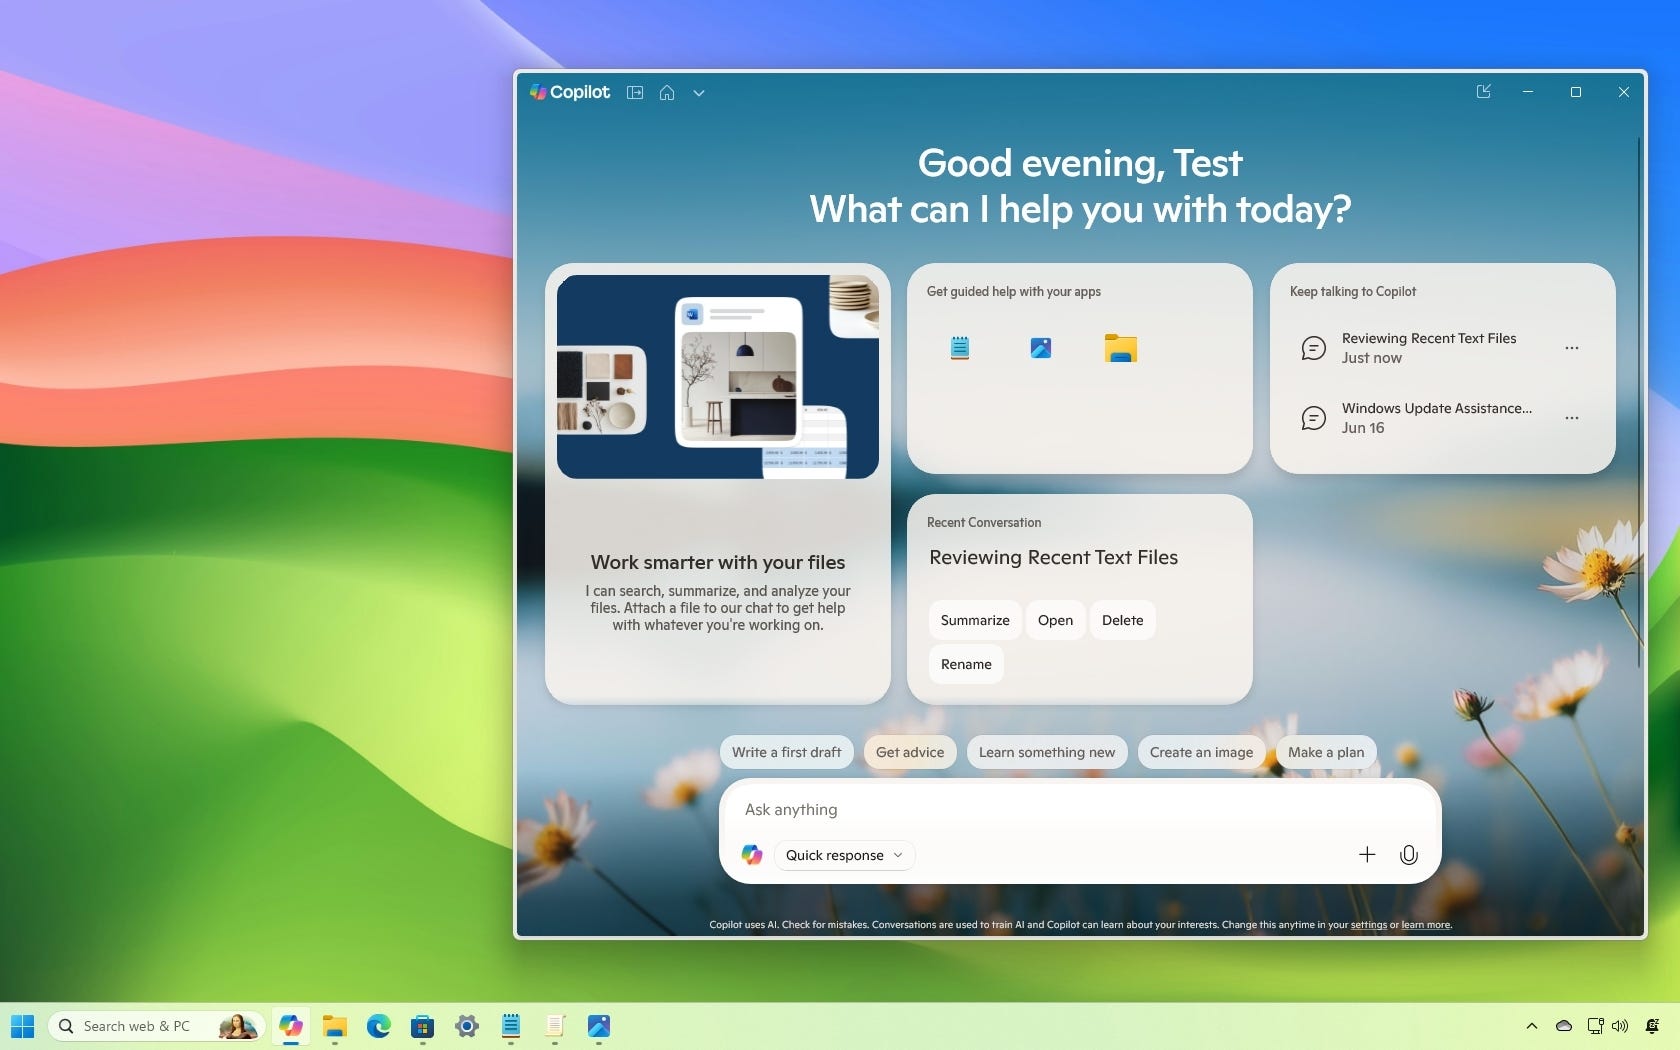Viewport: 1680px width, 1050px height.
Task: Open the notes document app on taskbar
Action: (x=555, y=1026)
